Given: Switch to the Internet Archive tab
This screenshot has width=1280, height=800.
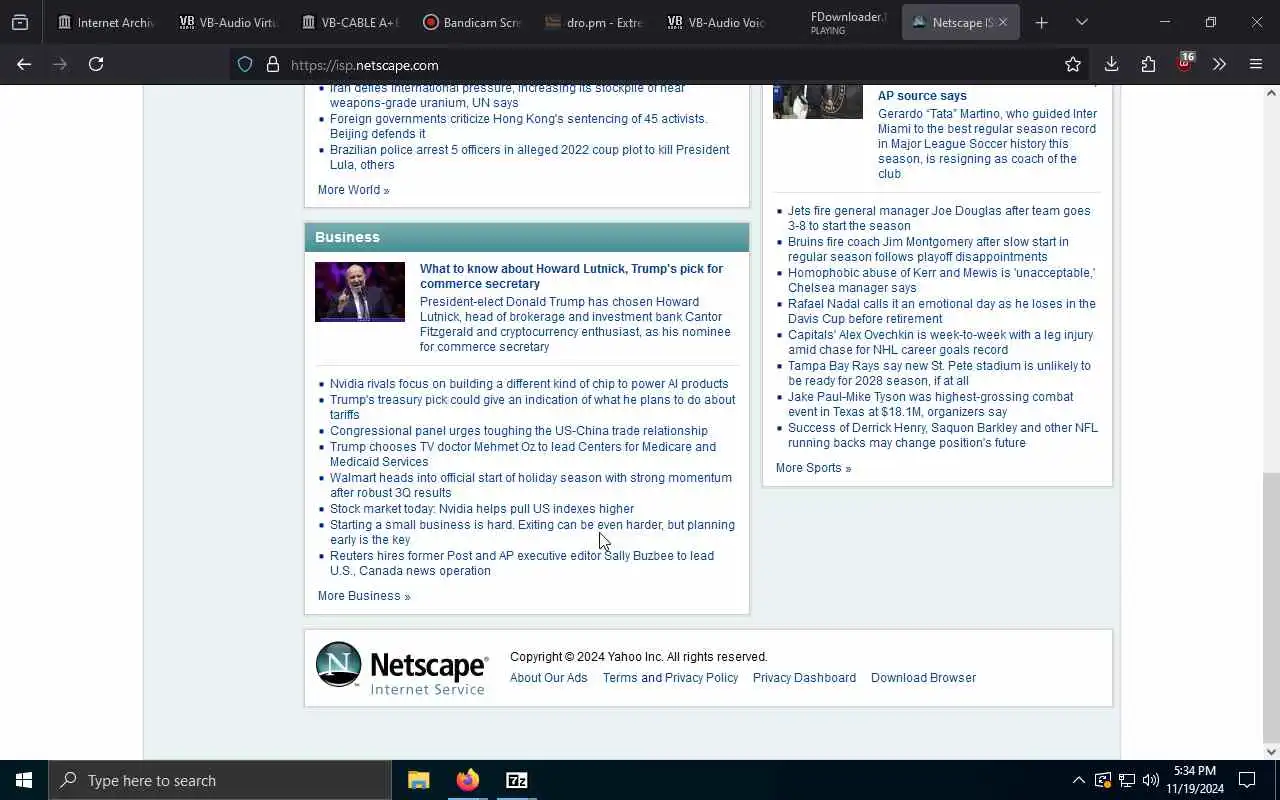Looking at the screenshot, I should pos(106,22).
